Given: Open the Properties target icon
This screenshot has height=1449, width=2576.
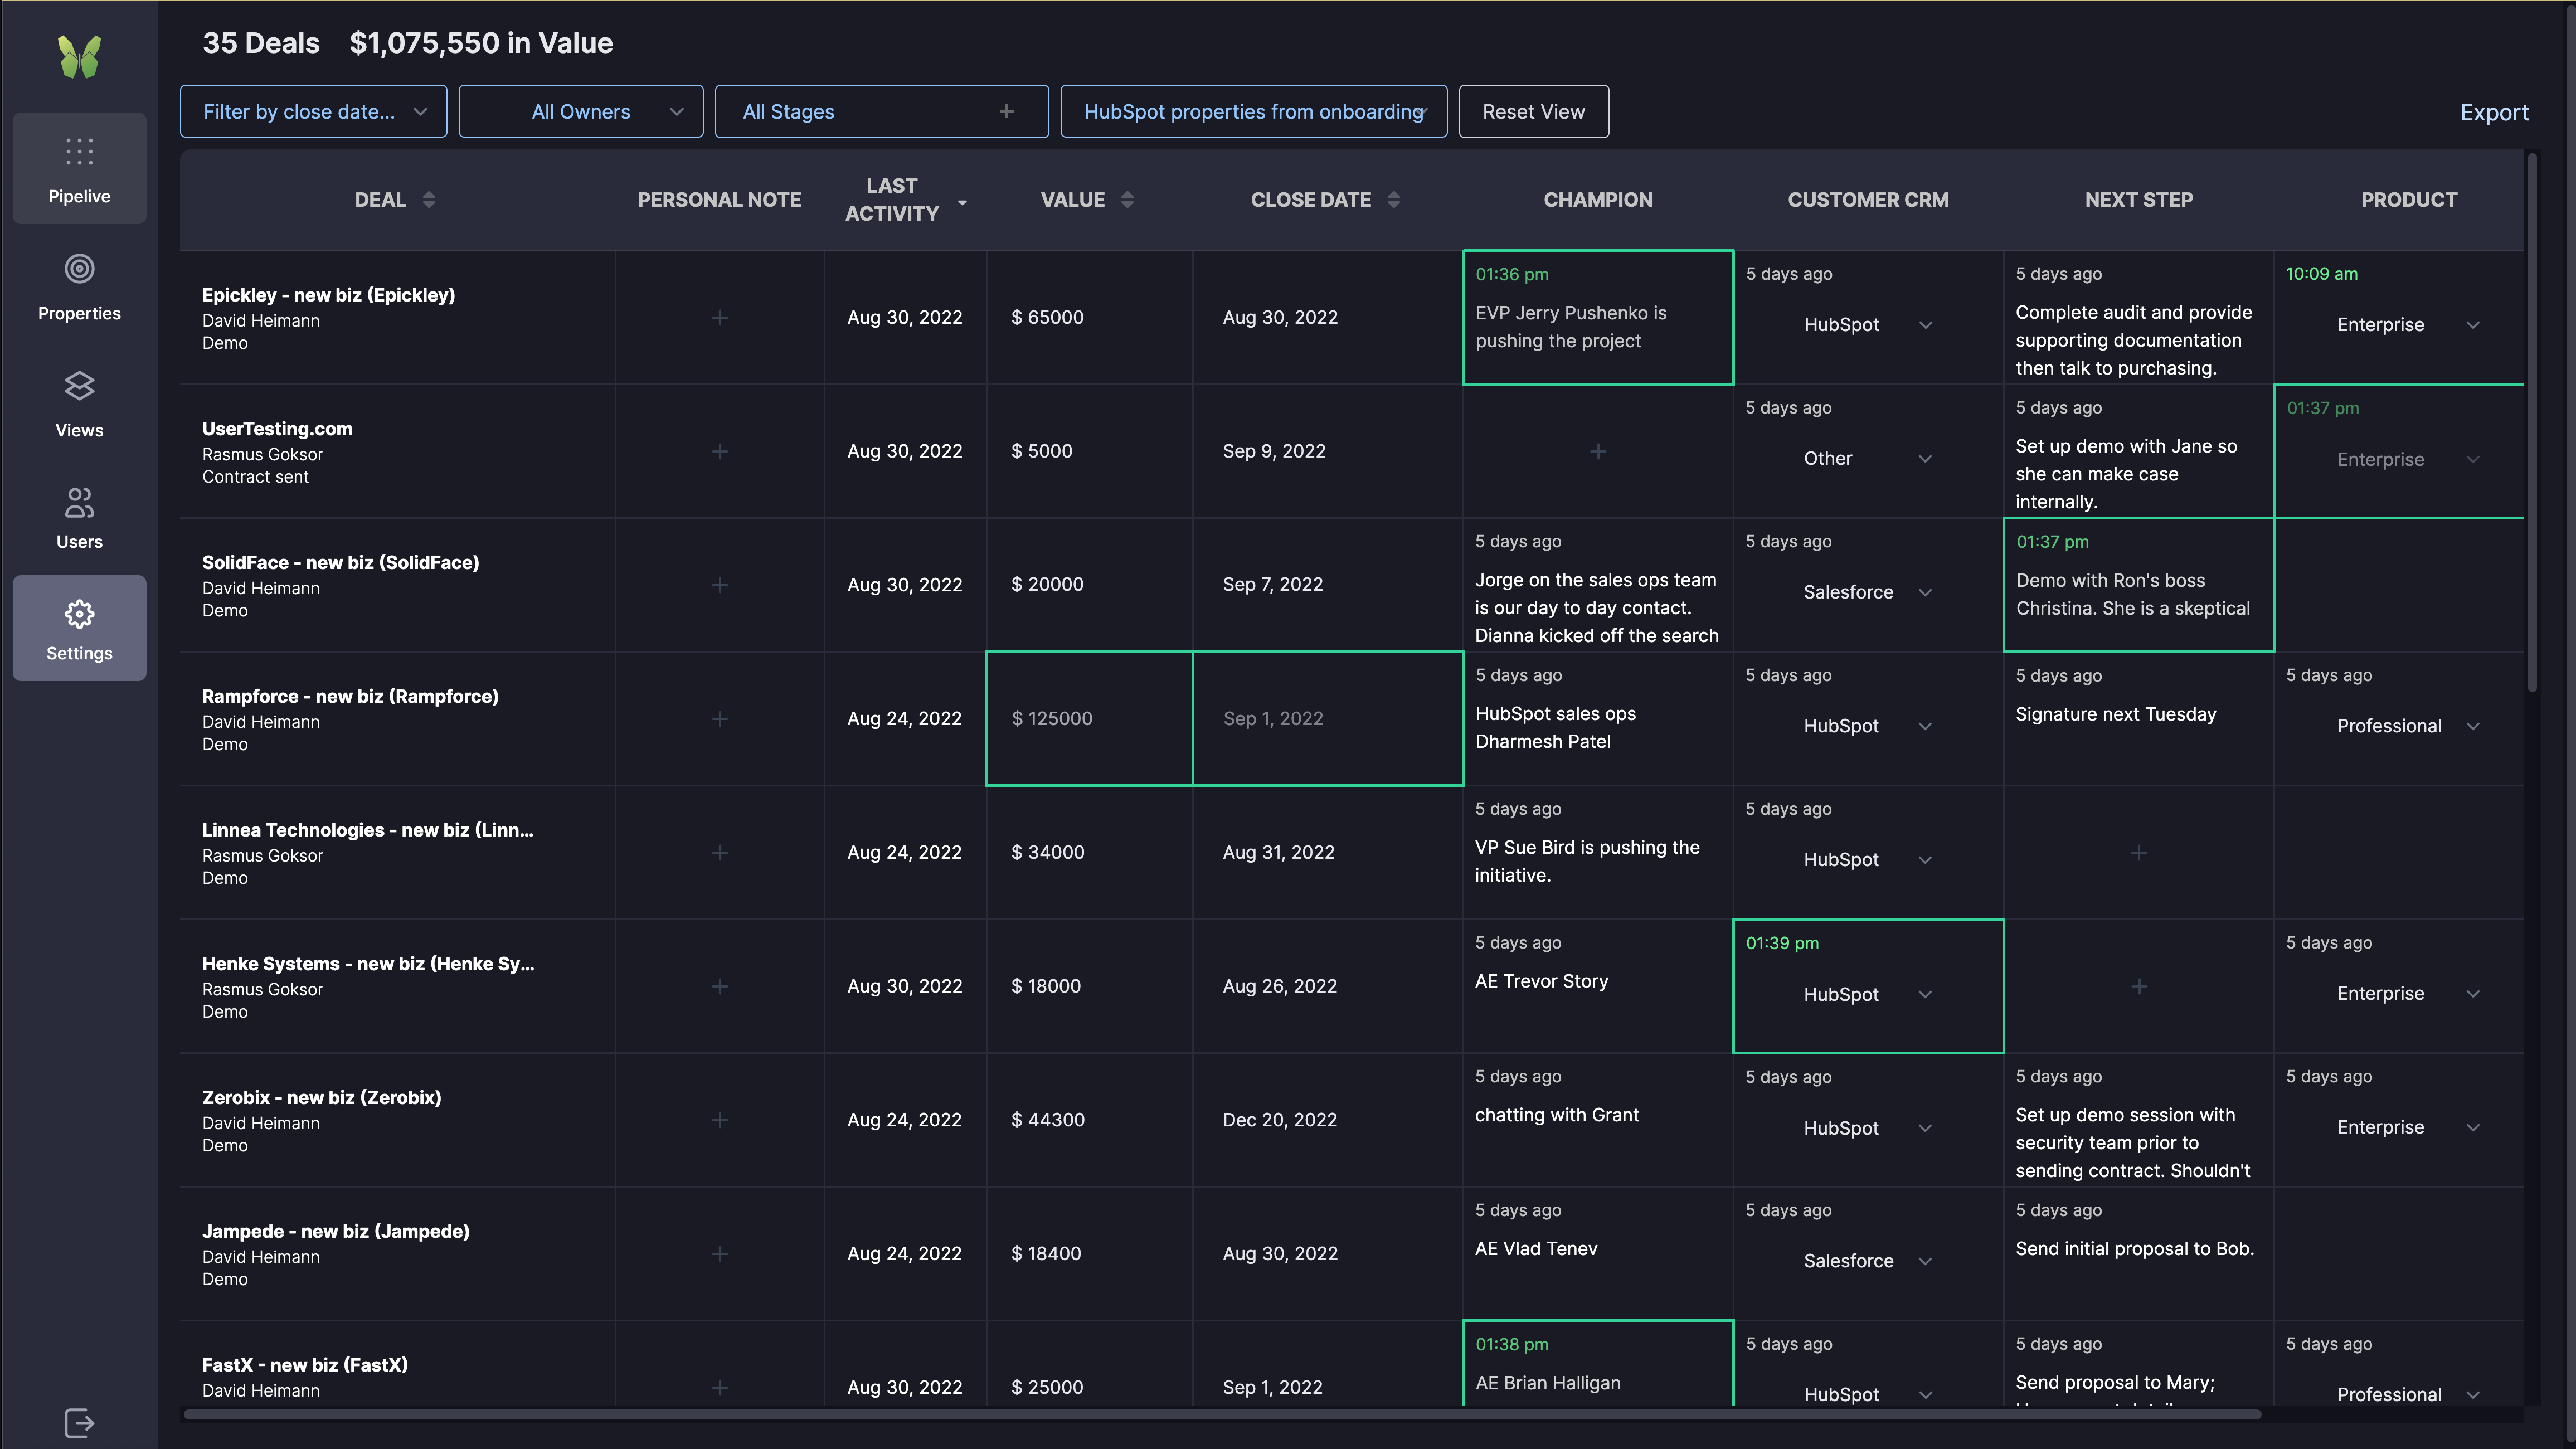Looking at the screenshot, I should 79,269.
